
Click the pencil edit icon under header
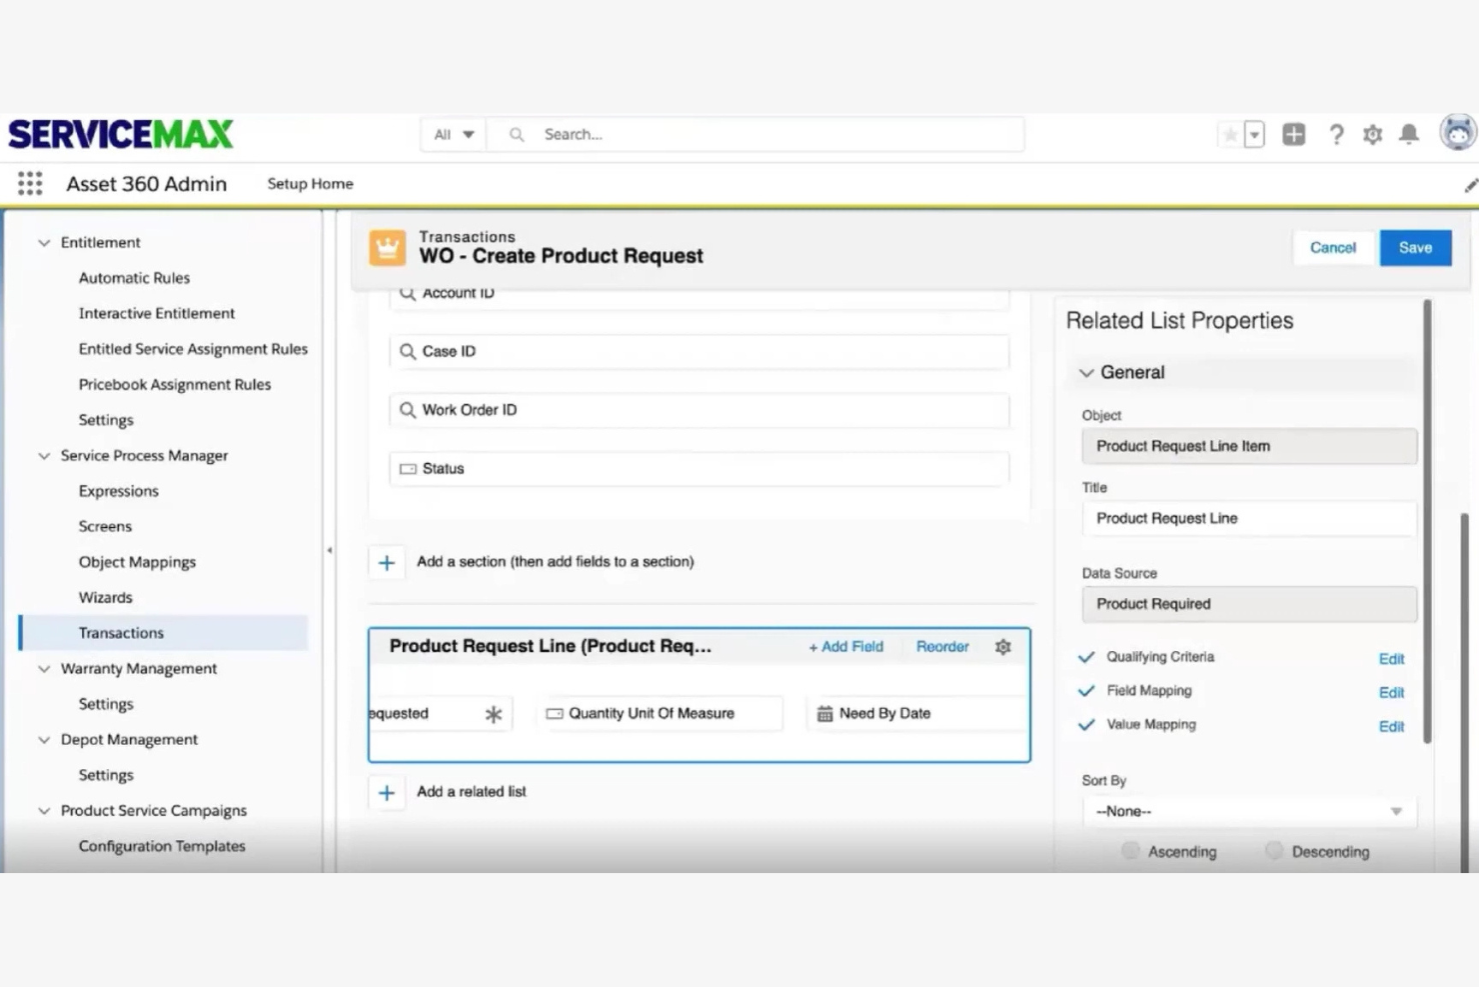(x=1471, y=185)
